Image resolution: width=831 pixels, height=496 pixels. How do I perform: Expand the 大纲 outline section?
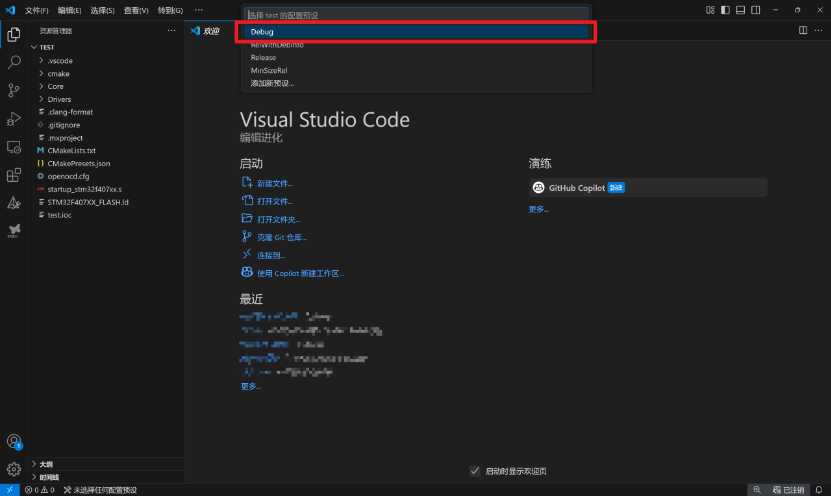tap(106, 464)
